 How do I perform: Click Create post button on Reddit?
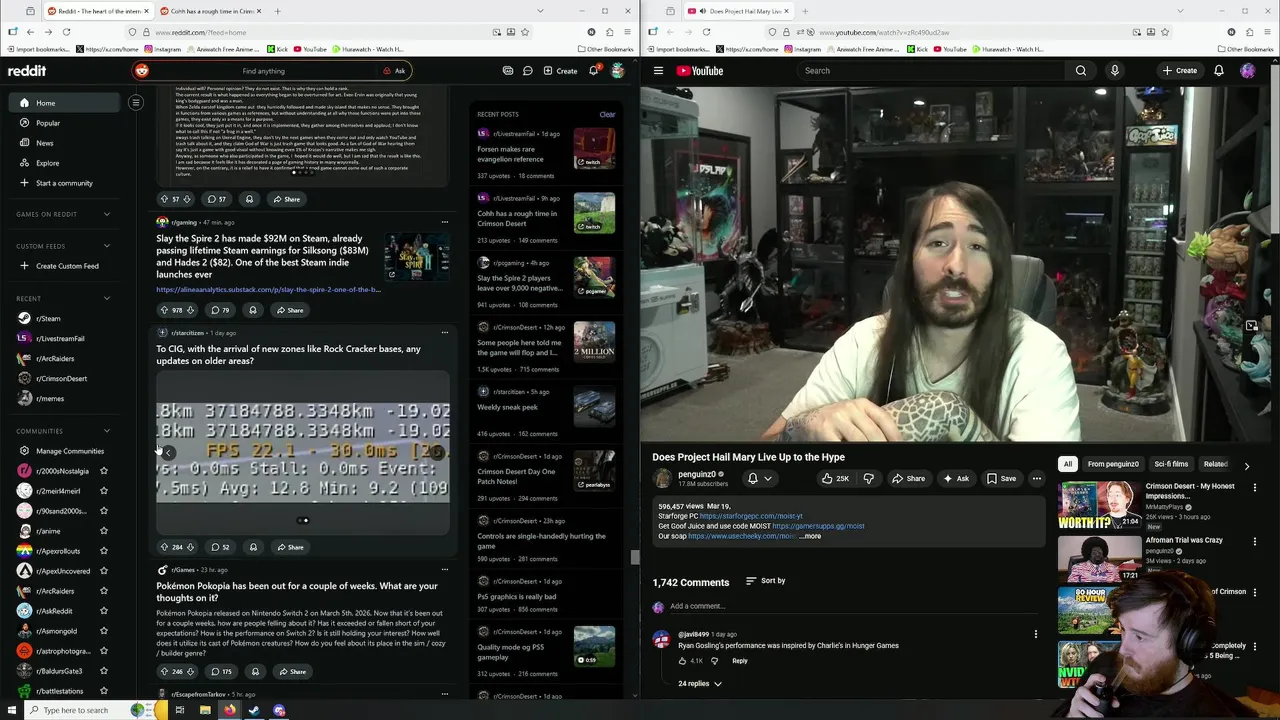tap(560, 71)
